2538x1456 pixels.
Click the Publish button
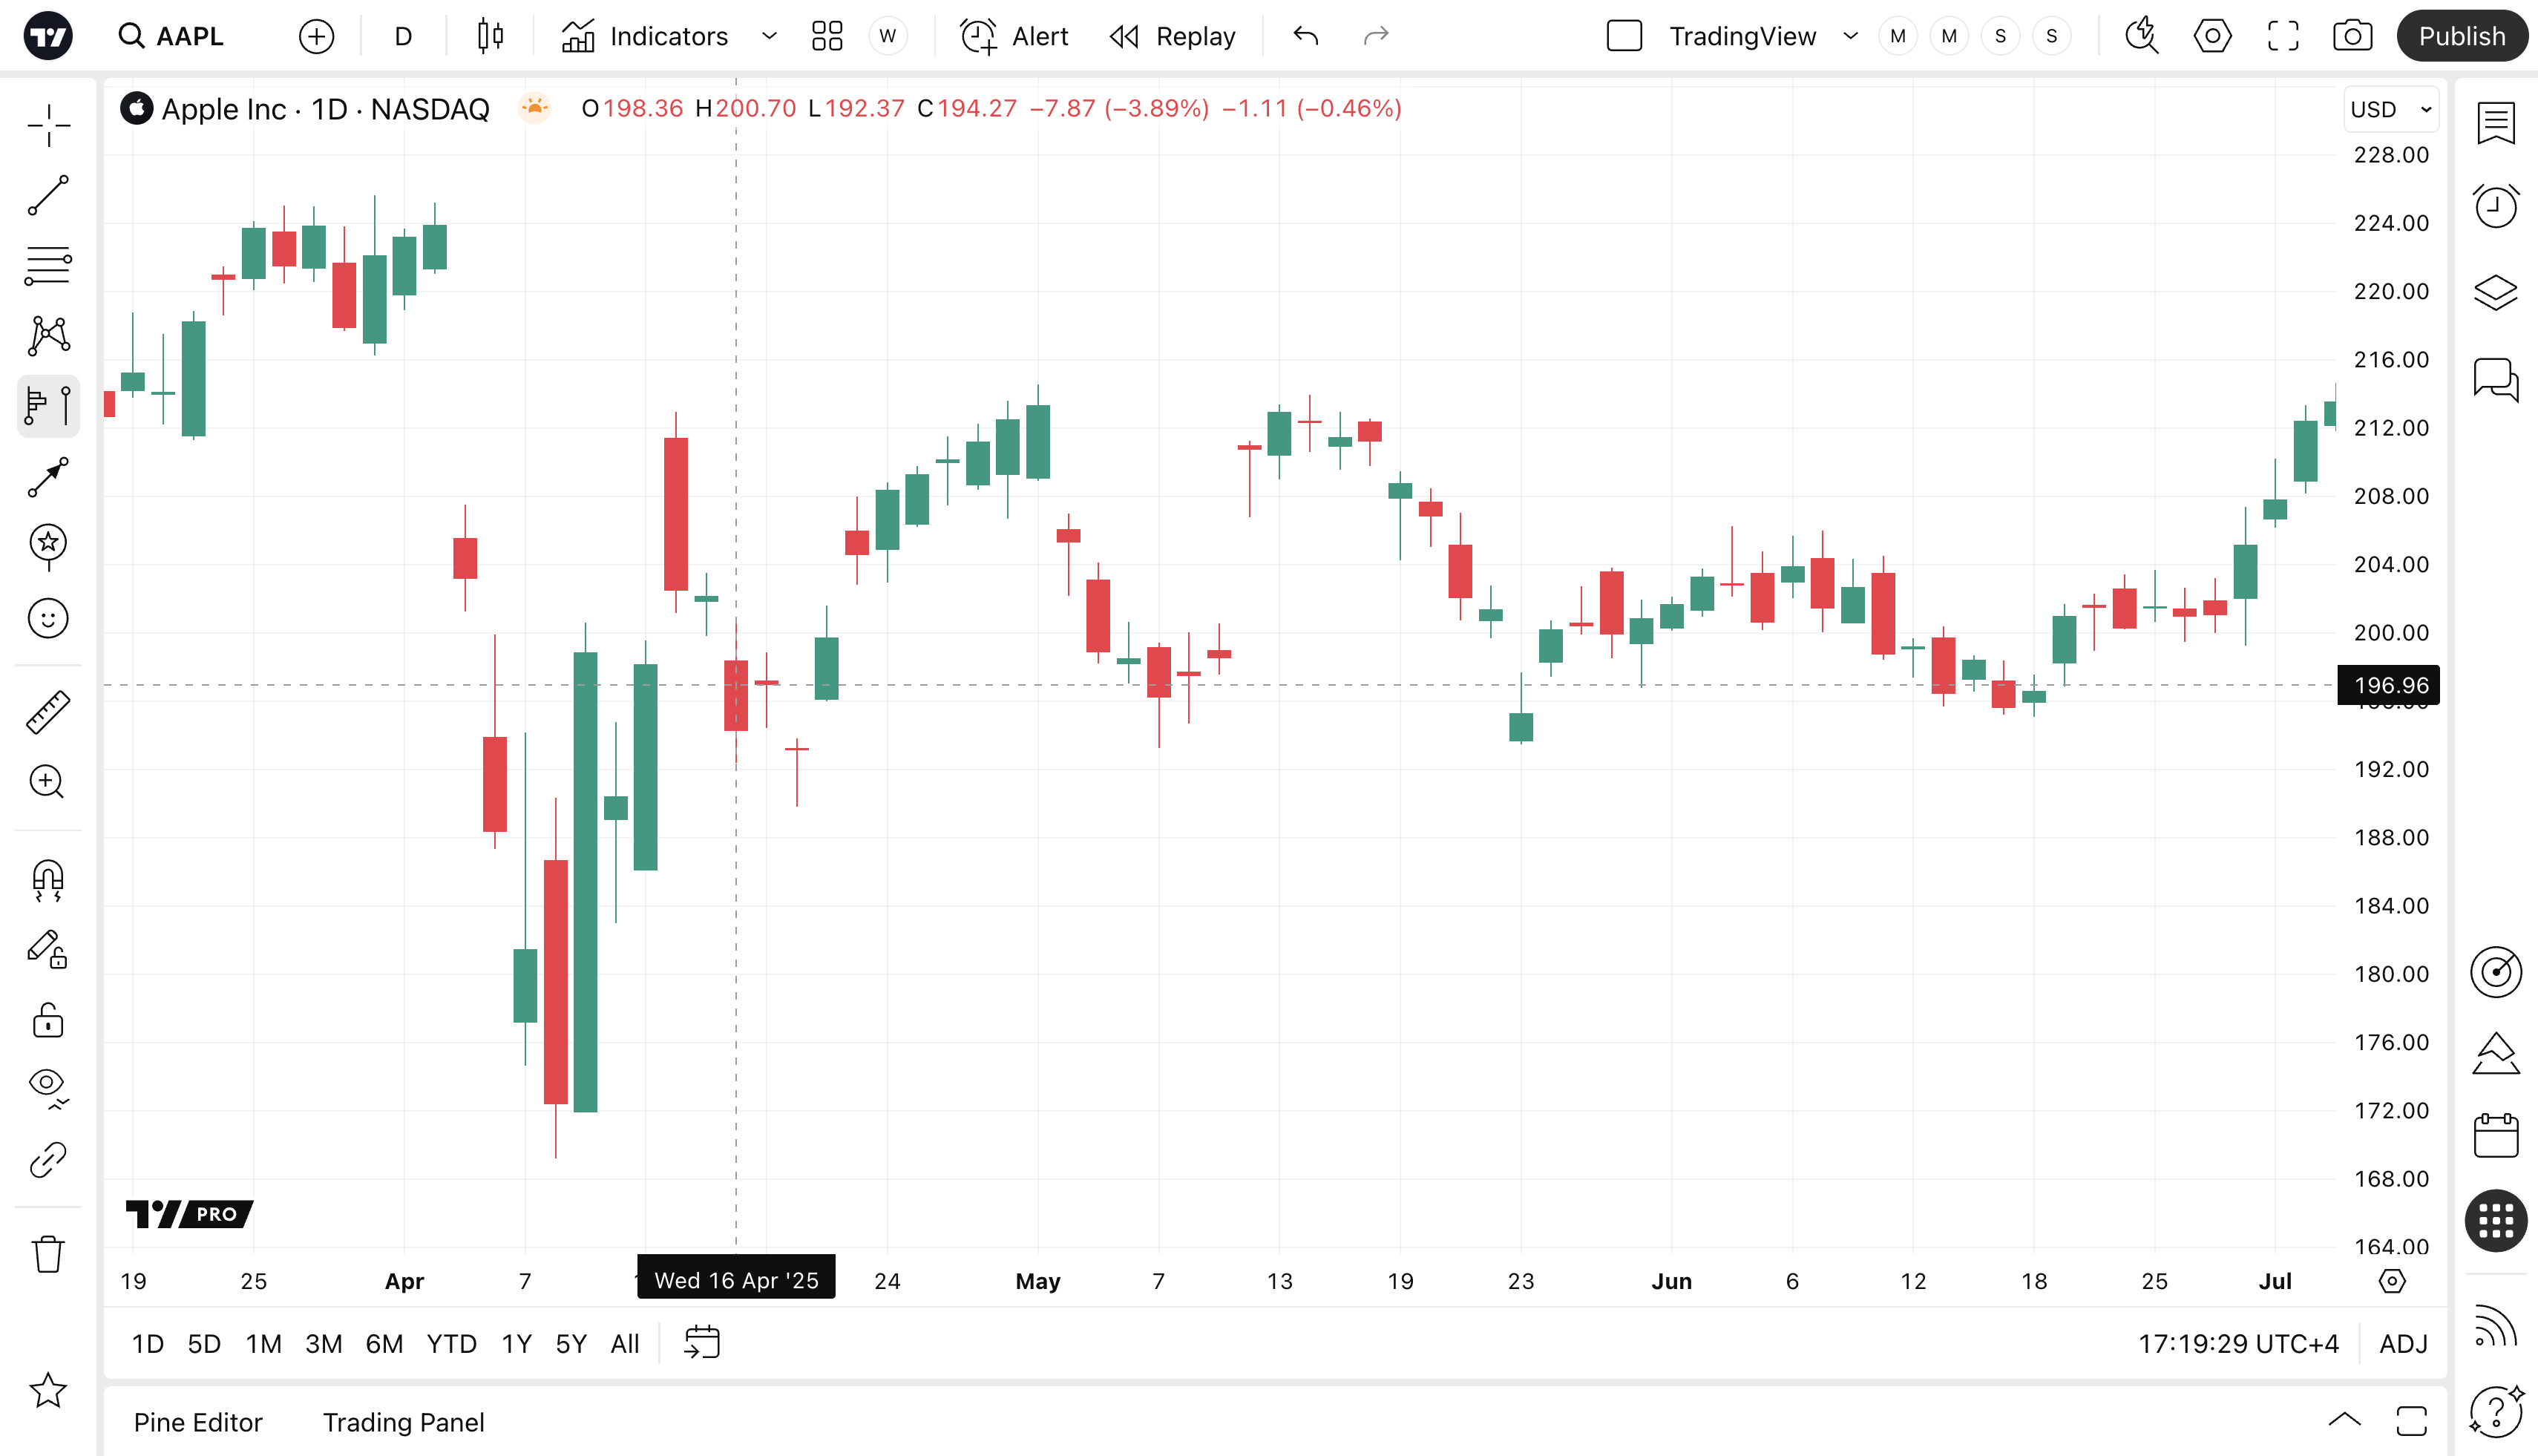(2461, 37)
